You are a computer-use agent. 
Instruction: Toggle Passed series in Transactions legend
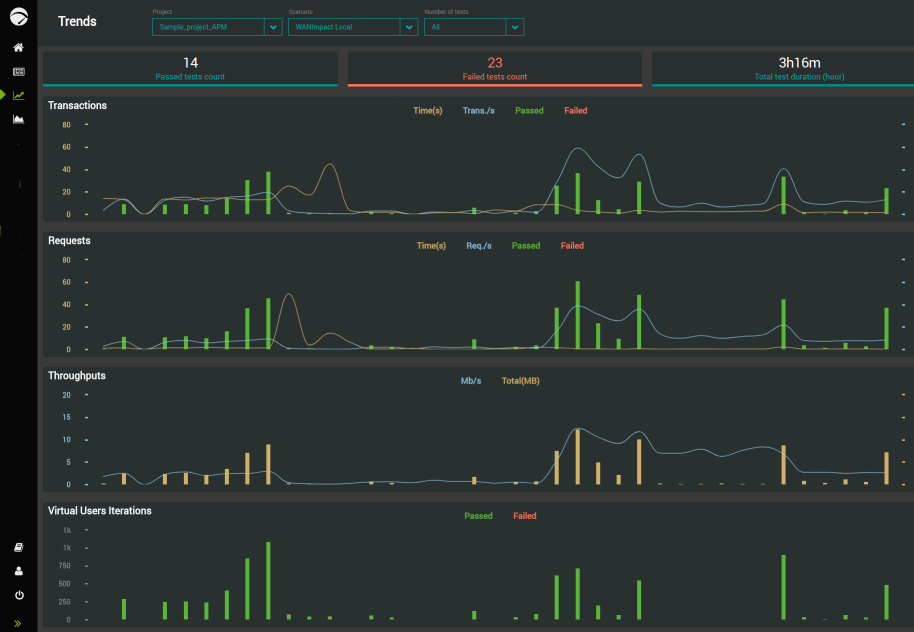click(529, 111)
